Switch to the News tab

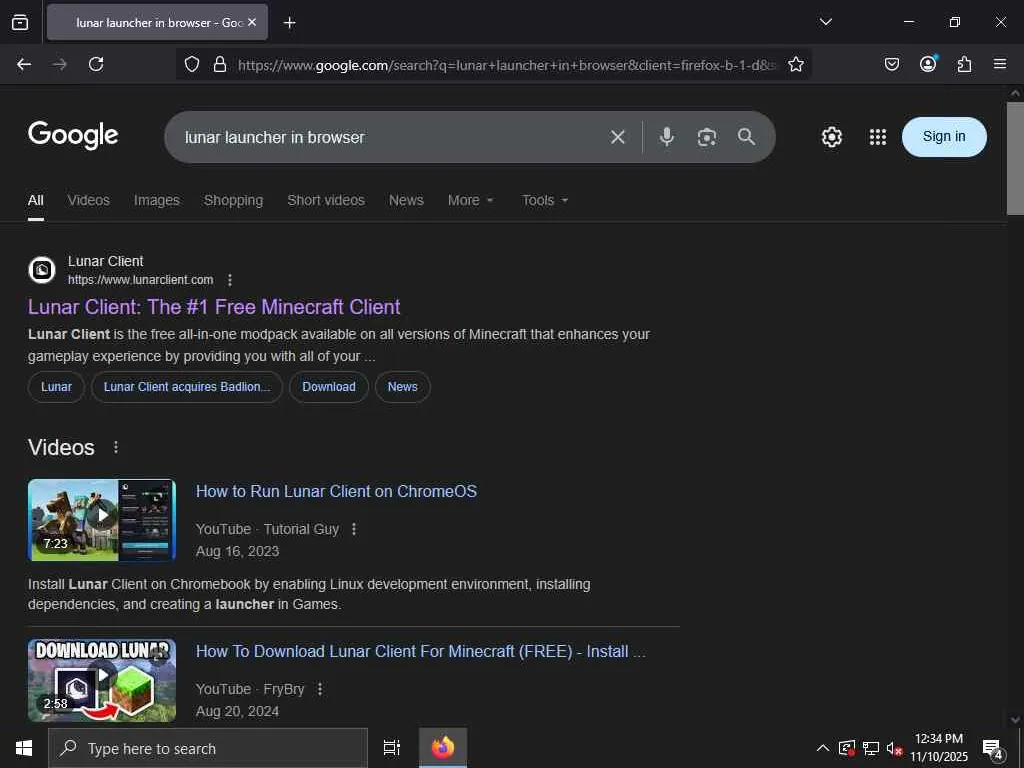pyautogui.click(x=406, y=200)
